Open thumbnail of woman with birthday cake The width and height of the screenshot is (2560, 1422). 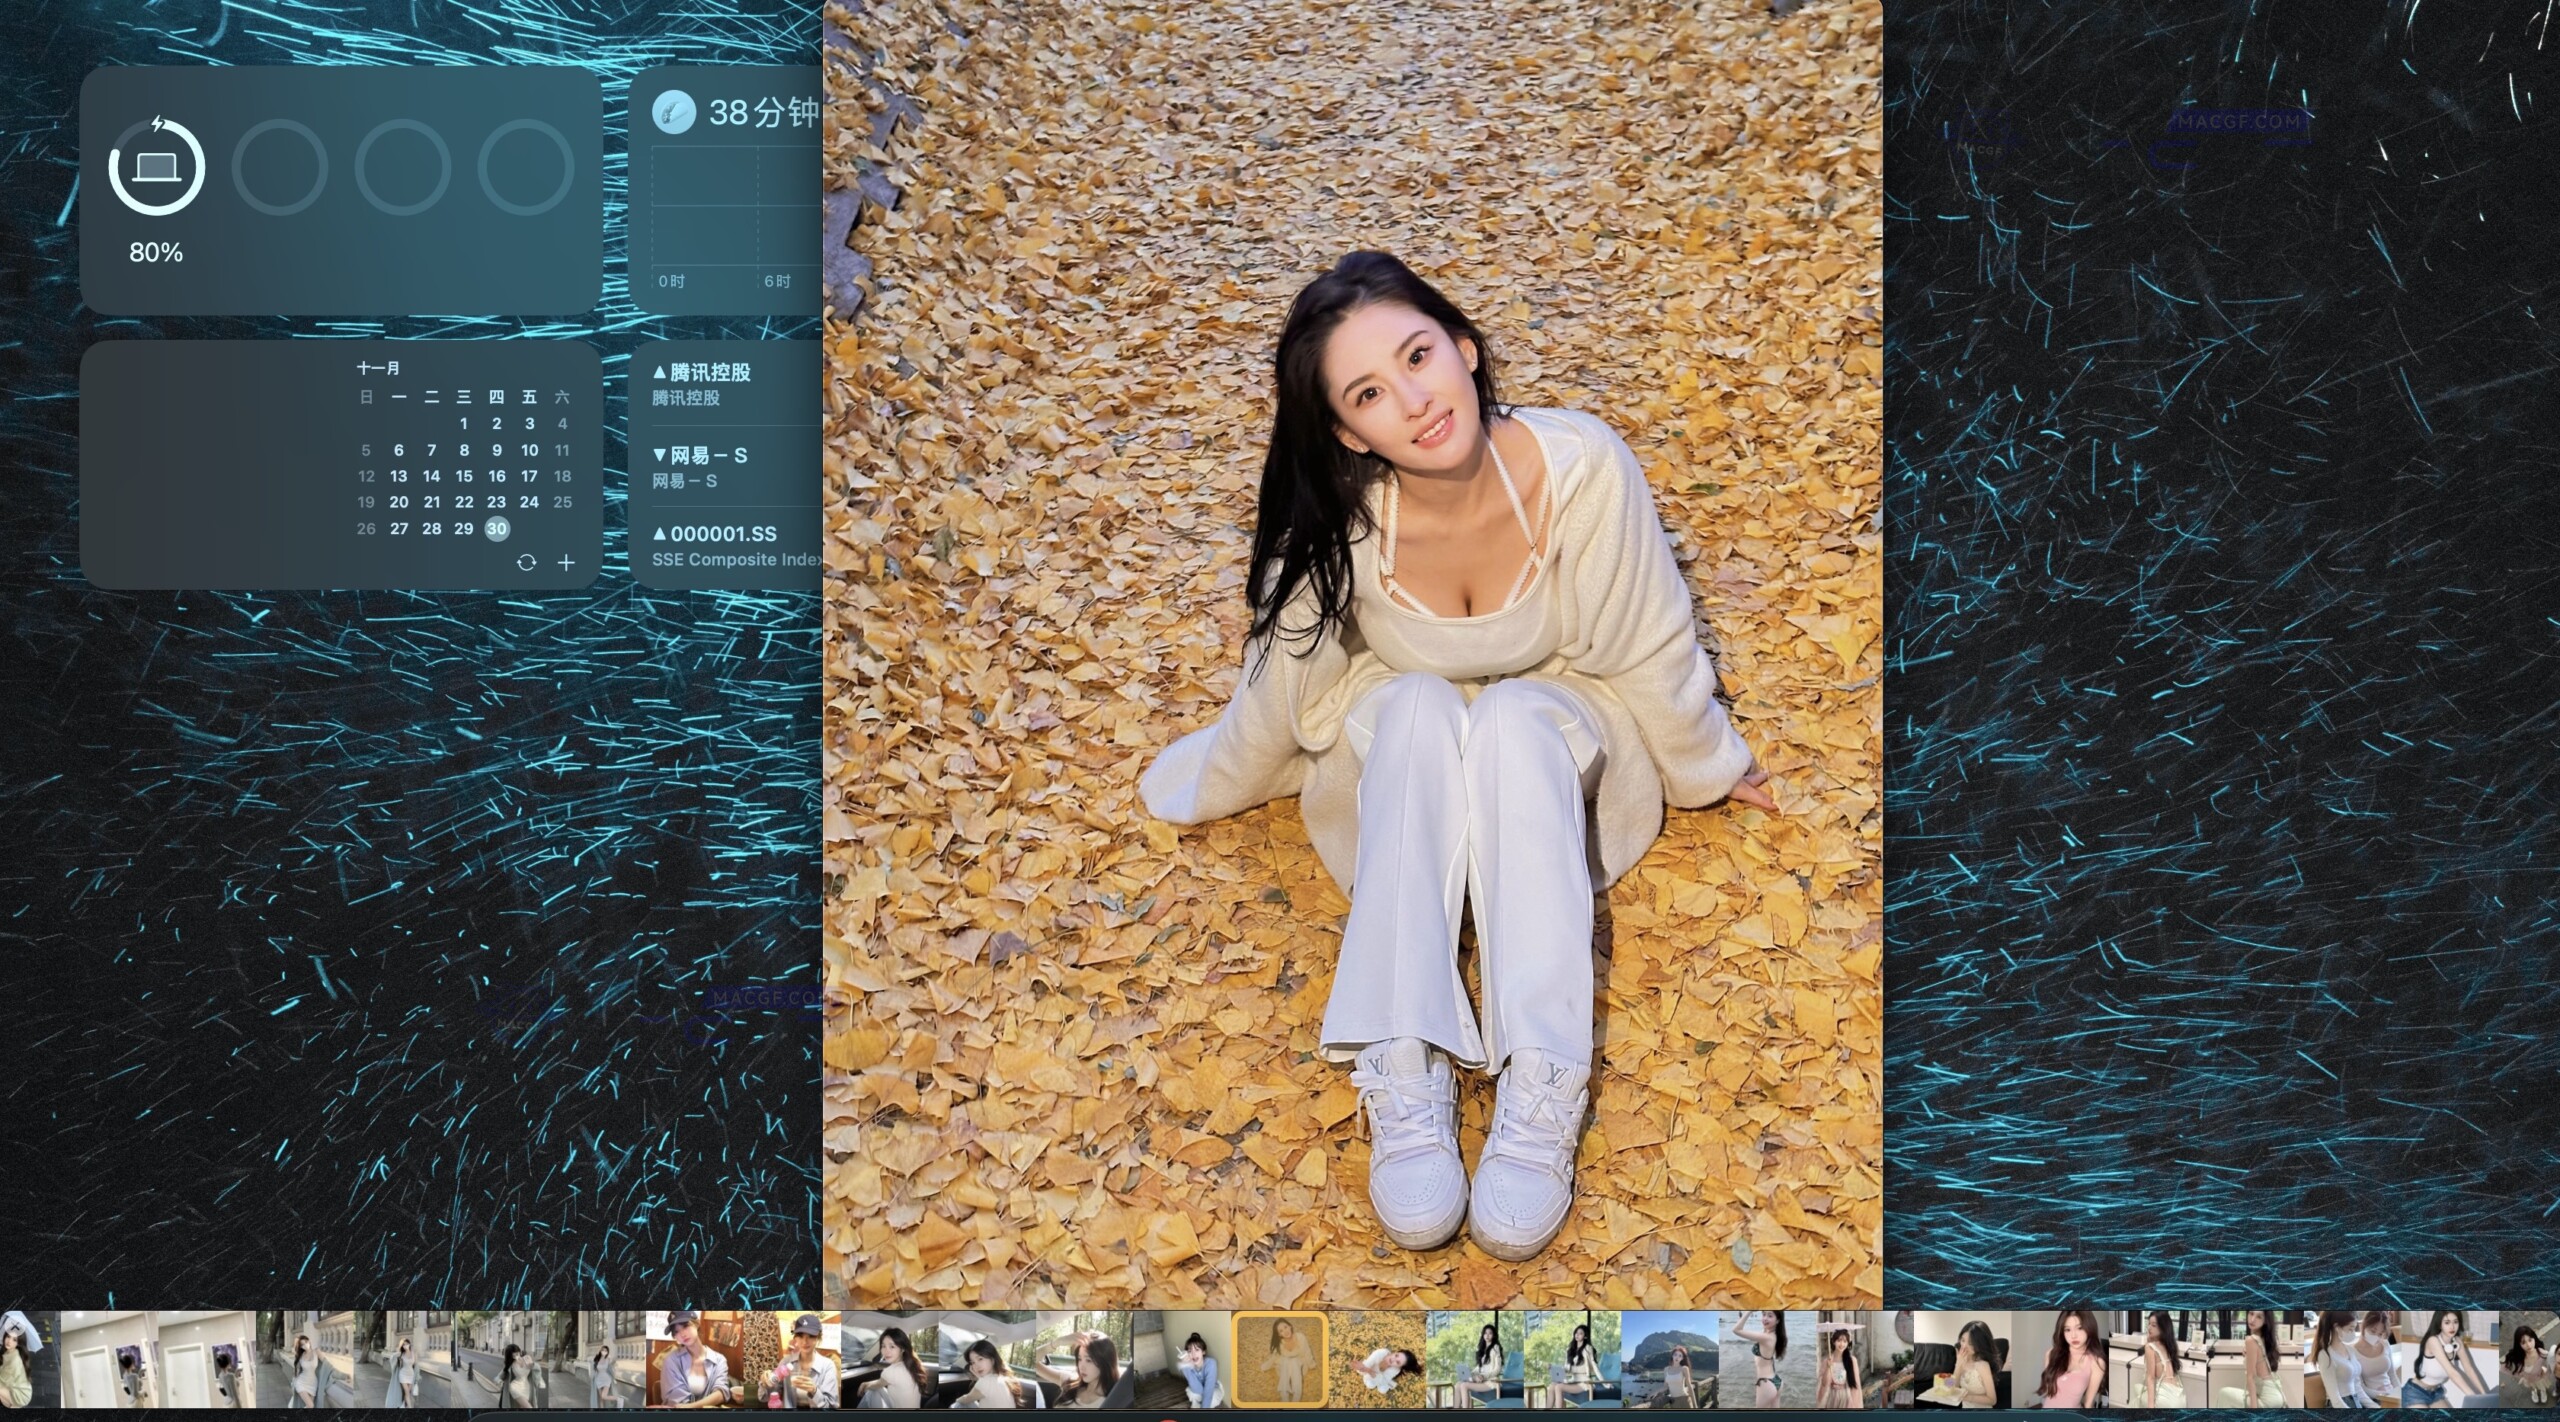pyautogui.click(x=1961, y=1359)
